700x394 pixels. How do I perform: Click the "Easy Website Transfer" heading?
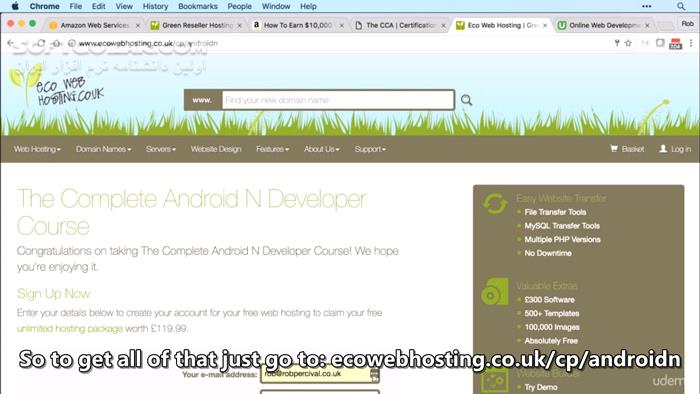[x=561, y=199]
